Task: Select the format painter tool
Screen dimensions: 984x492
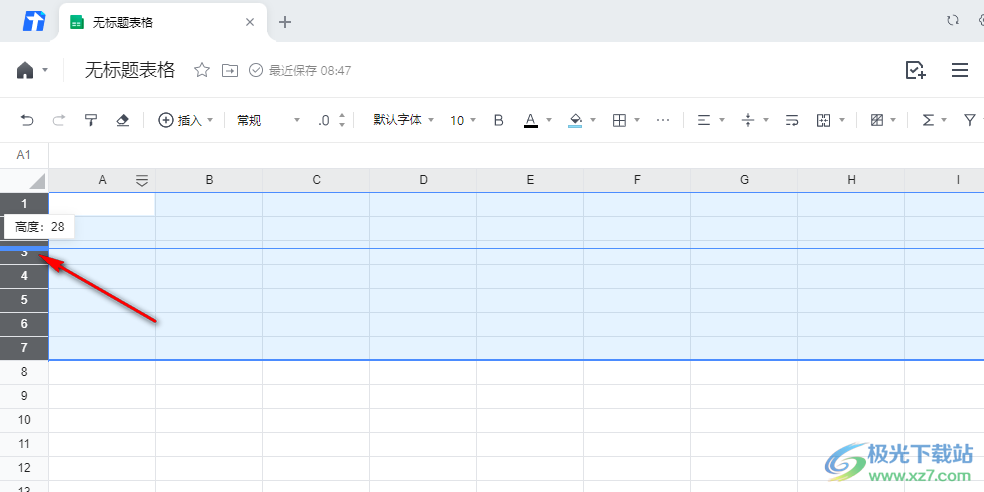Action: (91, 120)
